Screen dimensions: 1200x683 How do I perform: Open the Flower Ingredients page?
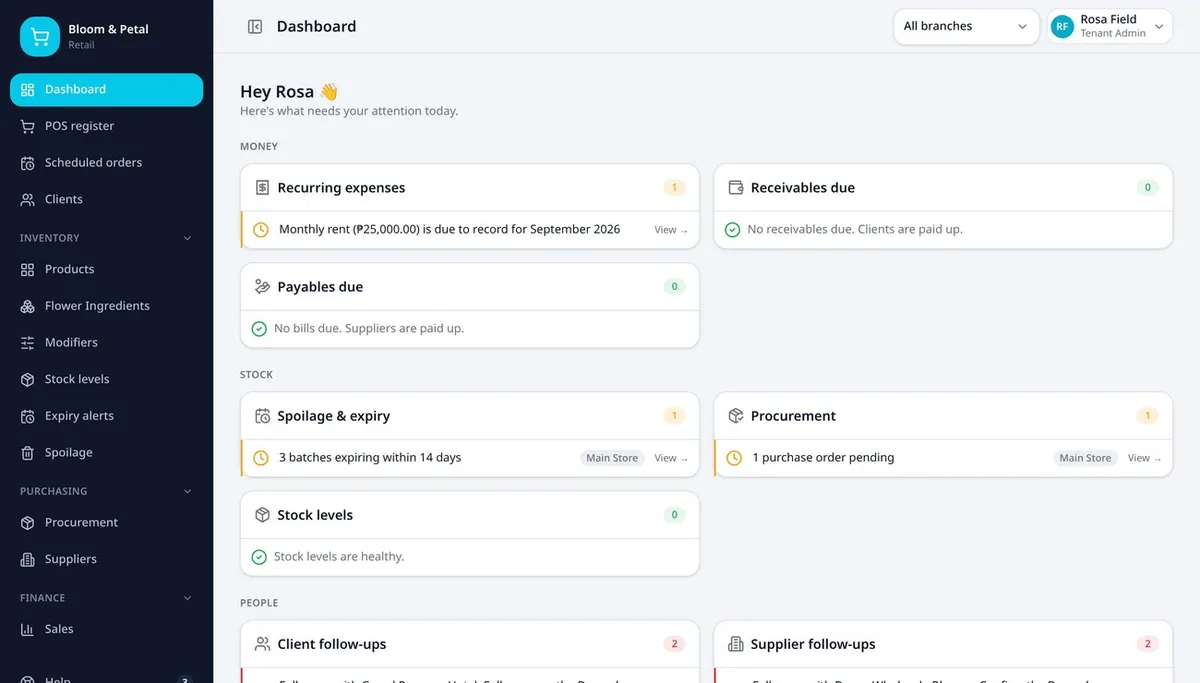click(x=106, y=306)
